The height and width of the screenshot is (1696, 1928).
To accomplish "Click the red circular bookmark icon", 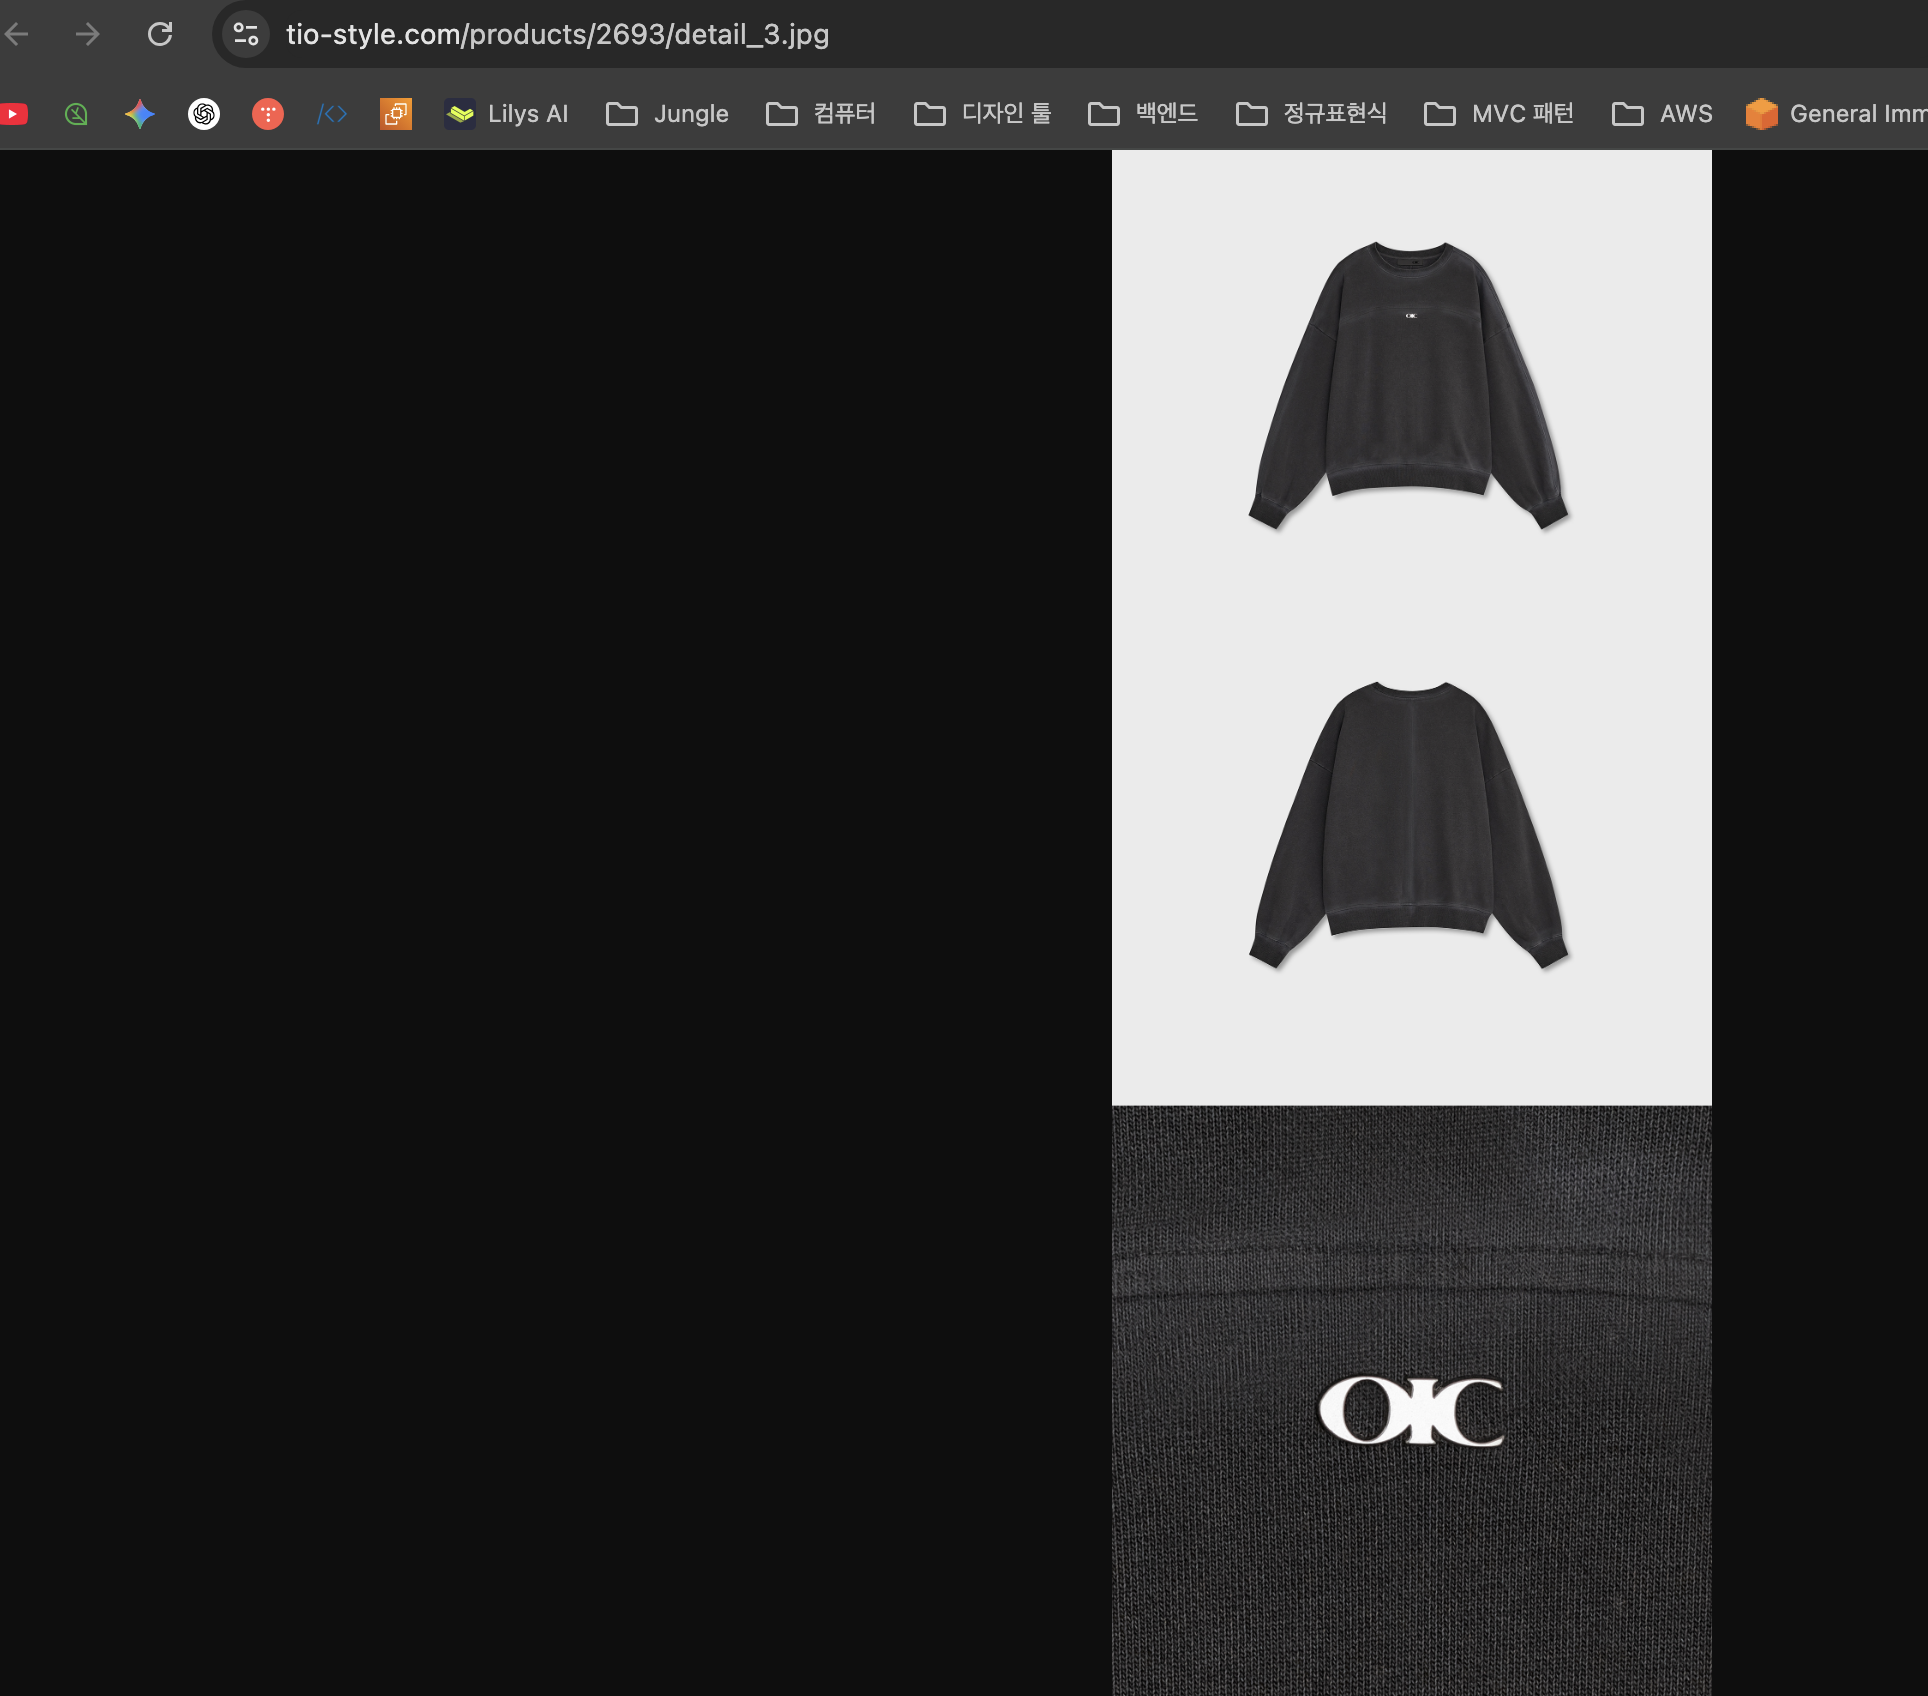I will click(x=267, y=113).
